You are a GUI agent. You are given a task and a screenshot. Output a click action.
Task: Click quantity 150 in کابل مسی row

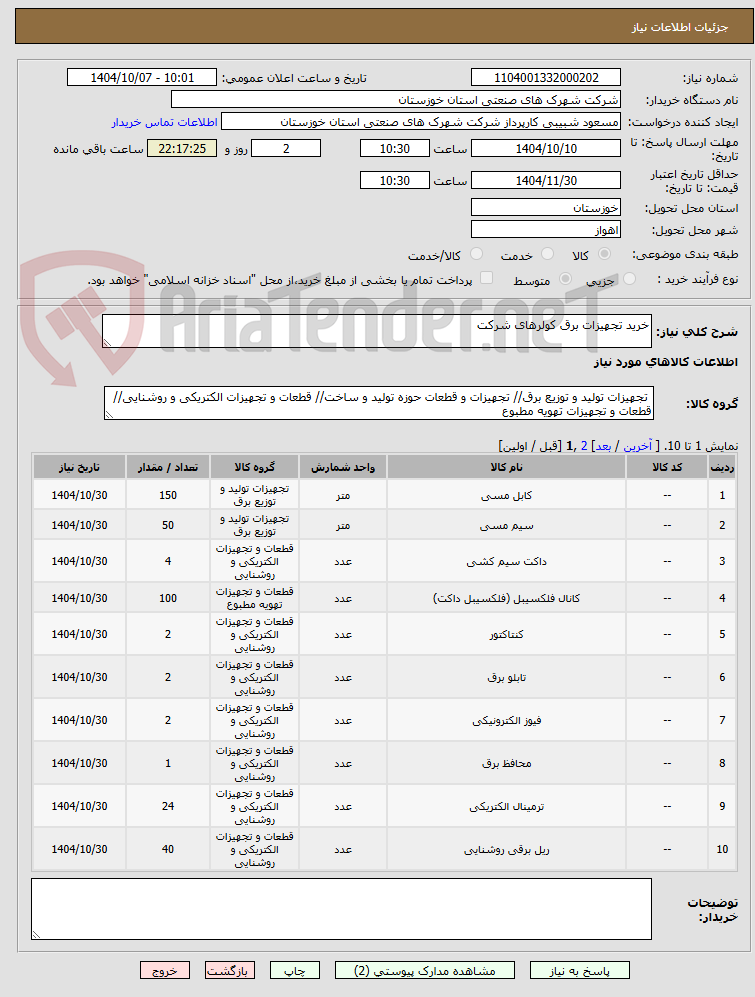(168, 495)
